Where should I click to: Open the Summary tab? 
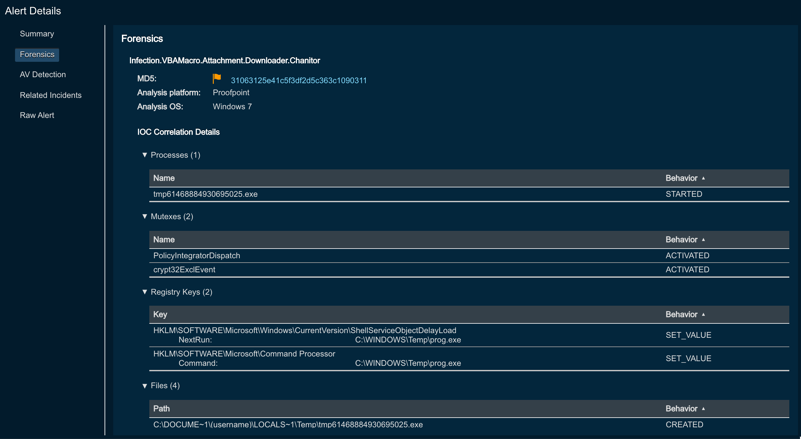tap(37, 34)
